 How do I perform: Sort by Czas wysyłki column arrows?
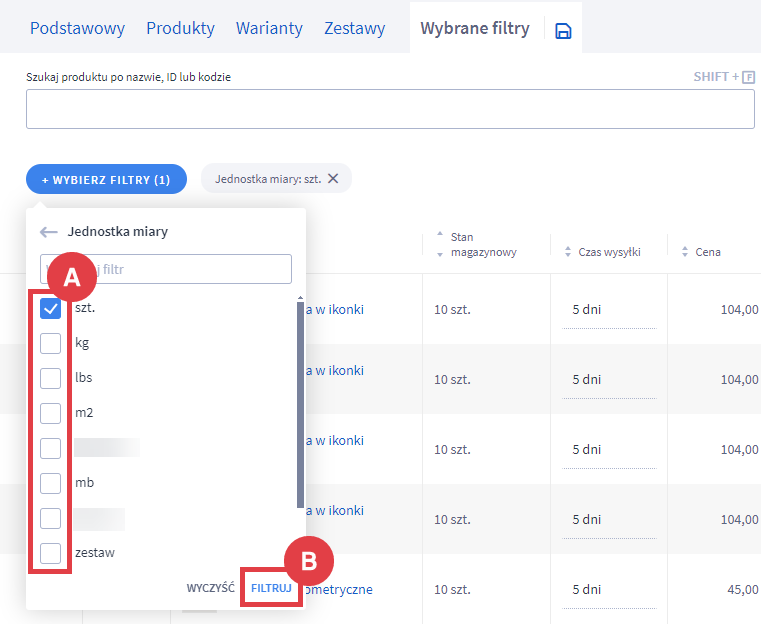pyautogui.click(x=568, y=252)
